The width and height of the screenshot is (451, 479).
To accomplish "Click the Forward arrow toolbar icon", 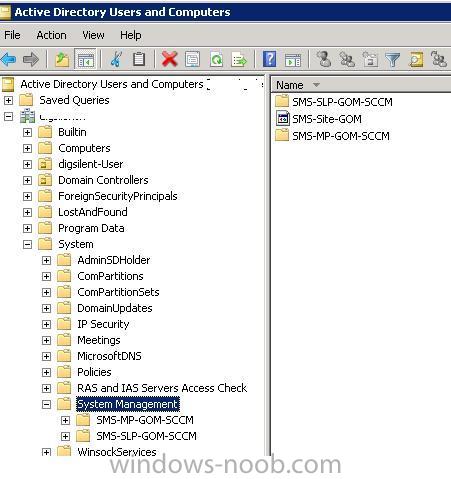I will (x=31, y=60).
